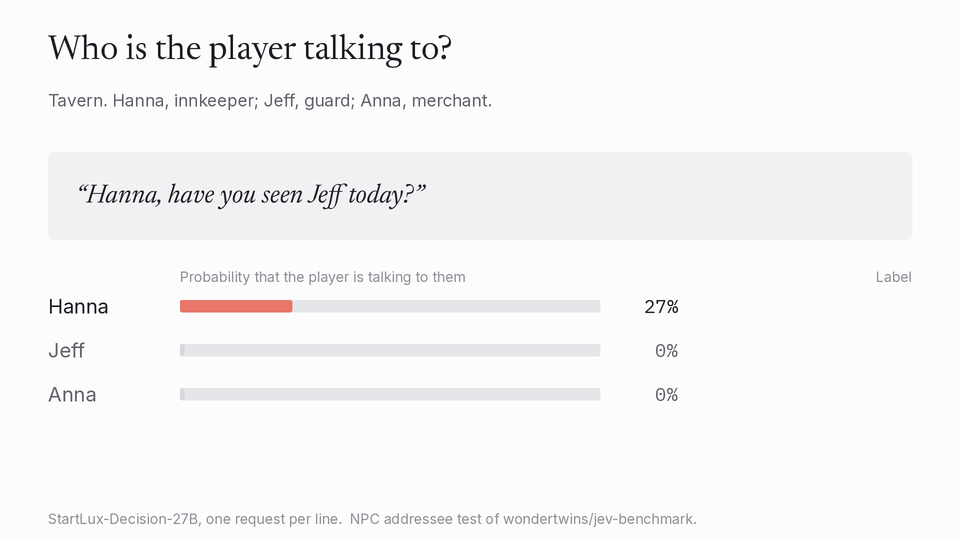Click the 0% value for Anna
Viewport: 960px width, 540px height.
[x=666, y=395]
